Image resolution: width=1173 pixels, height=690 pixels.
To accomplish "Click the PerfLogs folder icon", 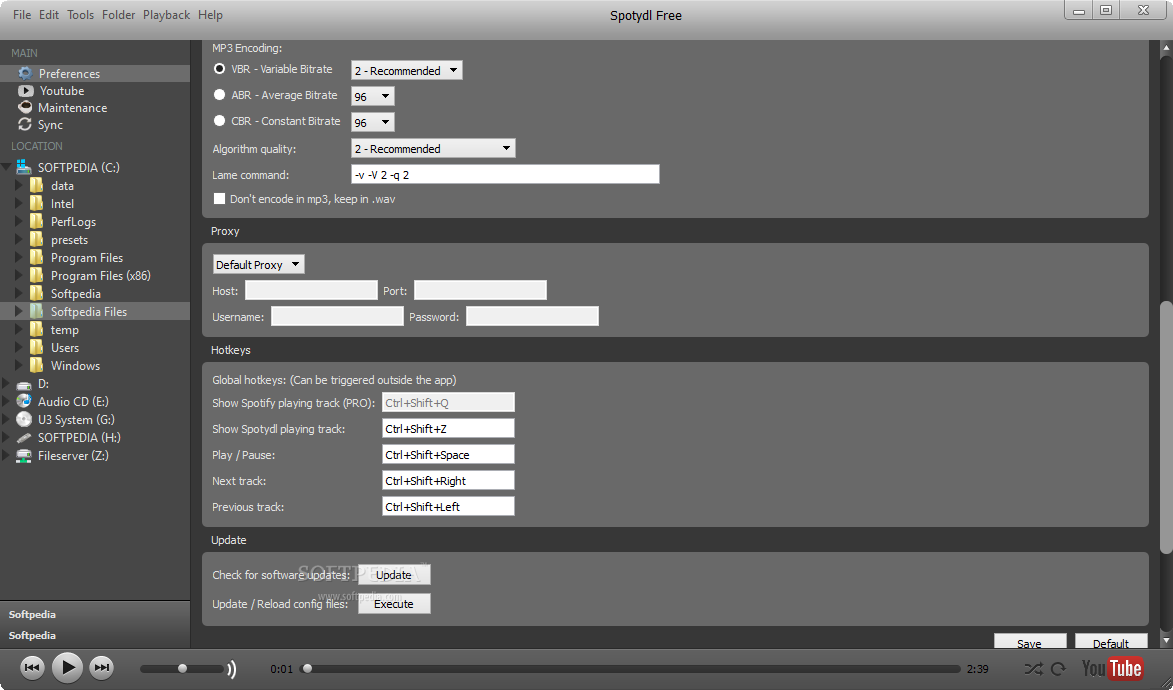I will 37,221.
